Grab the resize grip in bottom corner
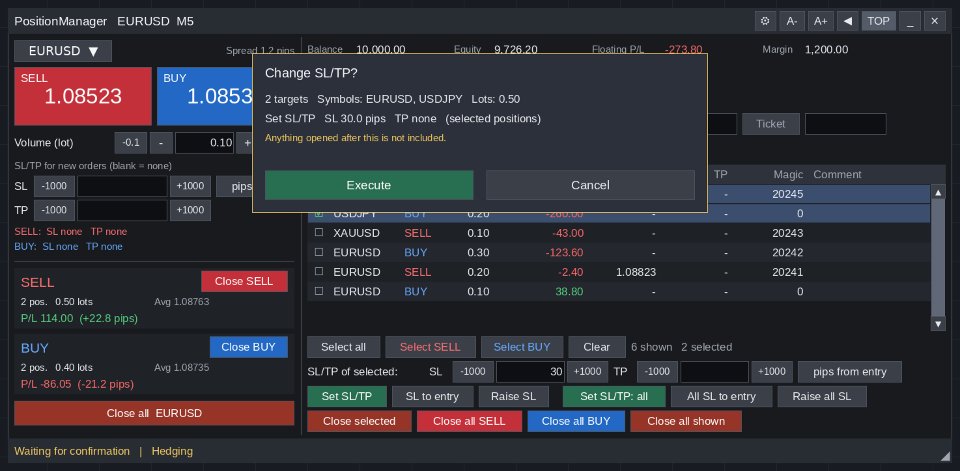 click(945, 456)
